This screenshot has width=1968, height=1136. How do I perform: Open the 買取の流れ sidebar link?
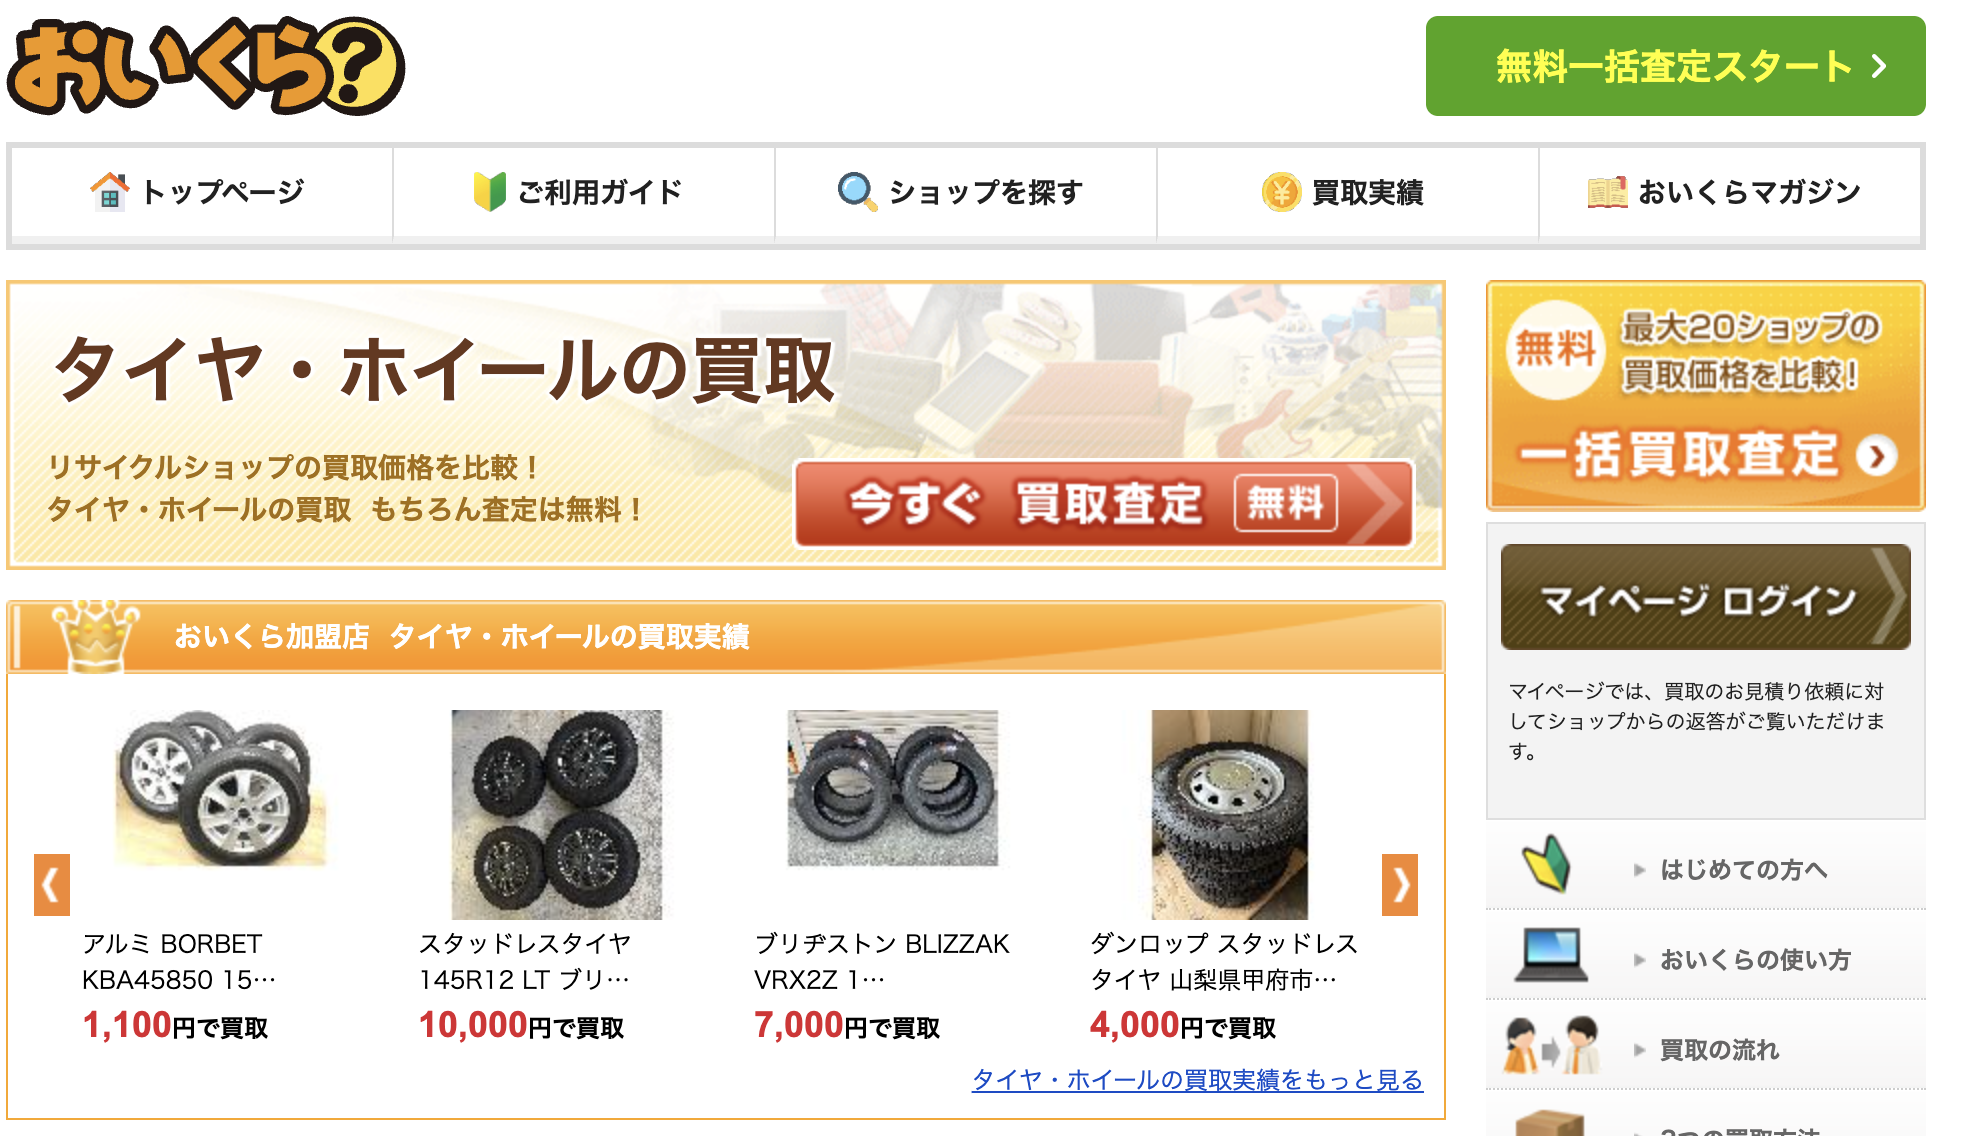pos(1719,1050)
